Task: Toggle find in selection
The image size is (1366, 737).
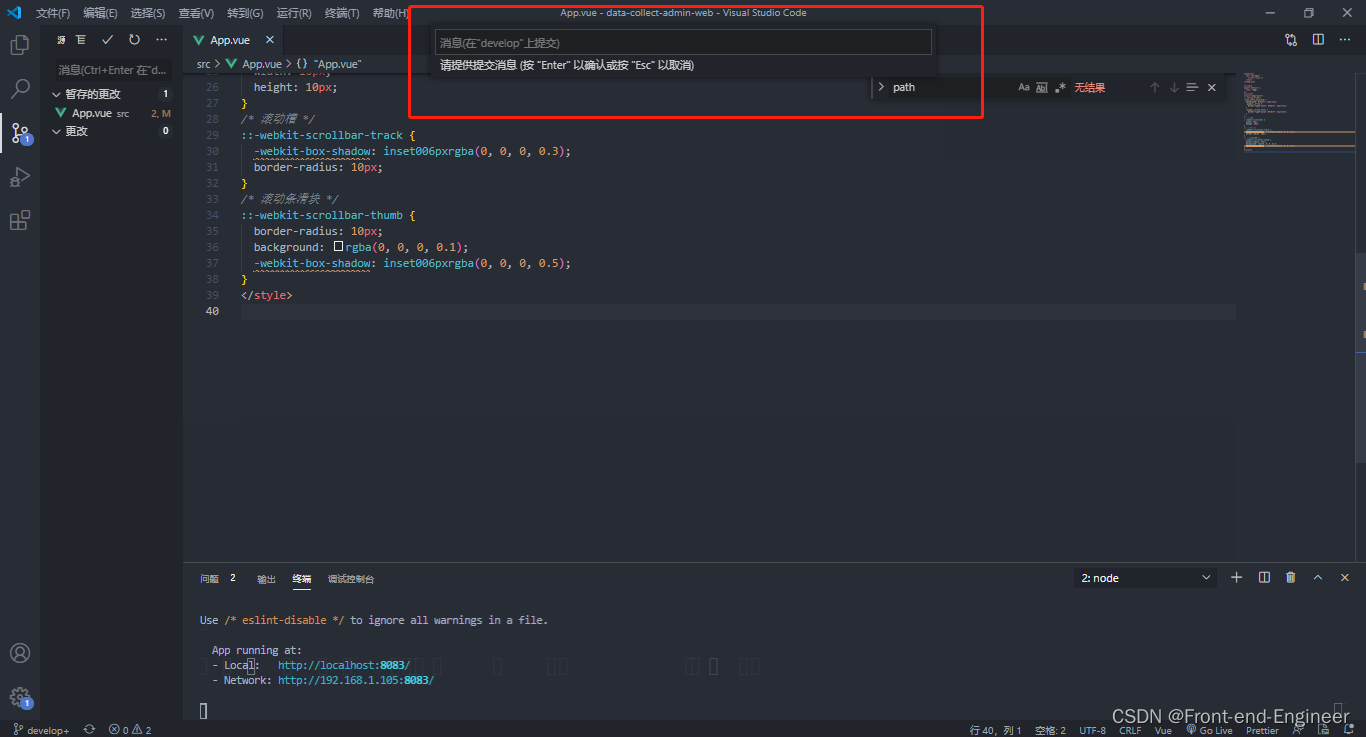Action: pyautogui.click(x=1192, y=88)
